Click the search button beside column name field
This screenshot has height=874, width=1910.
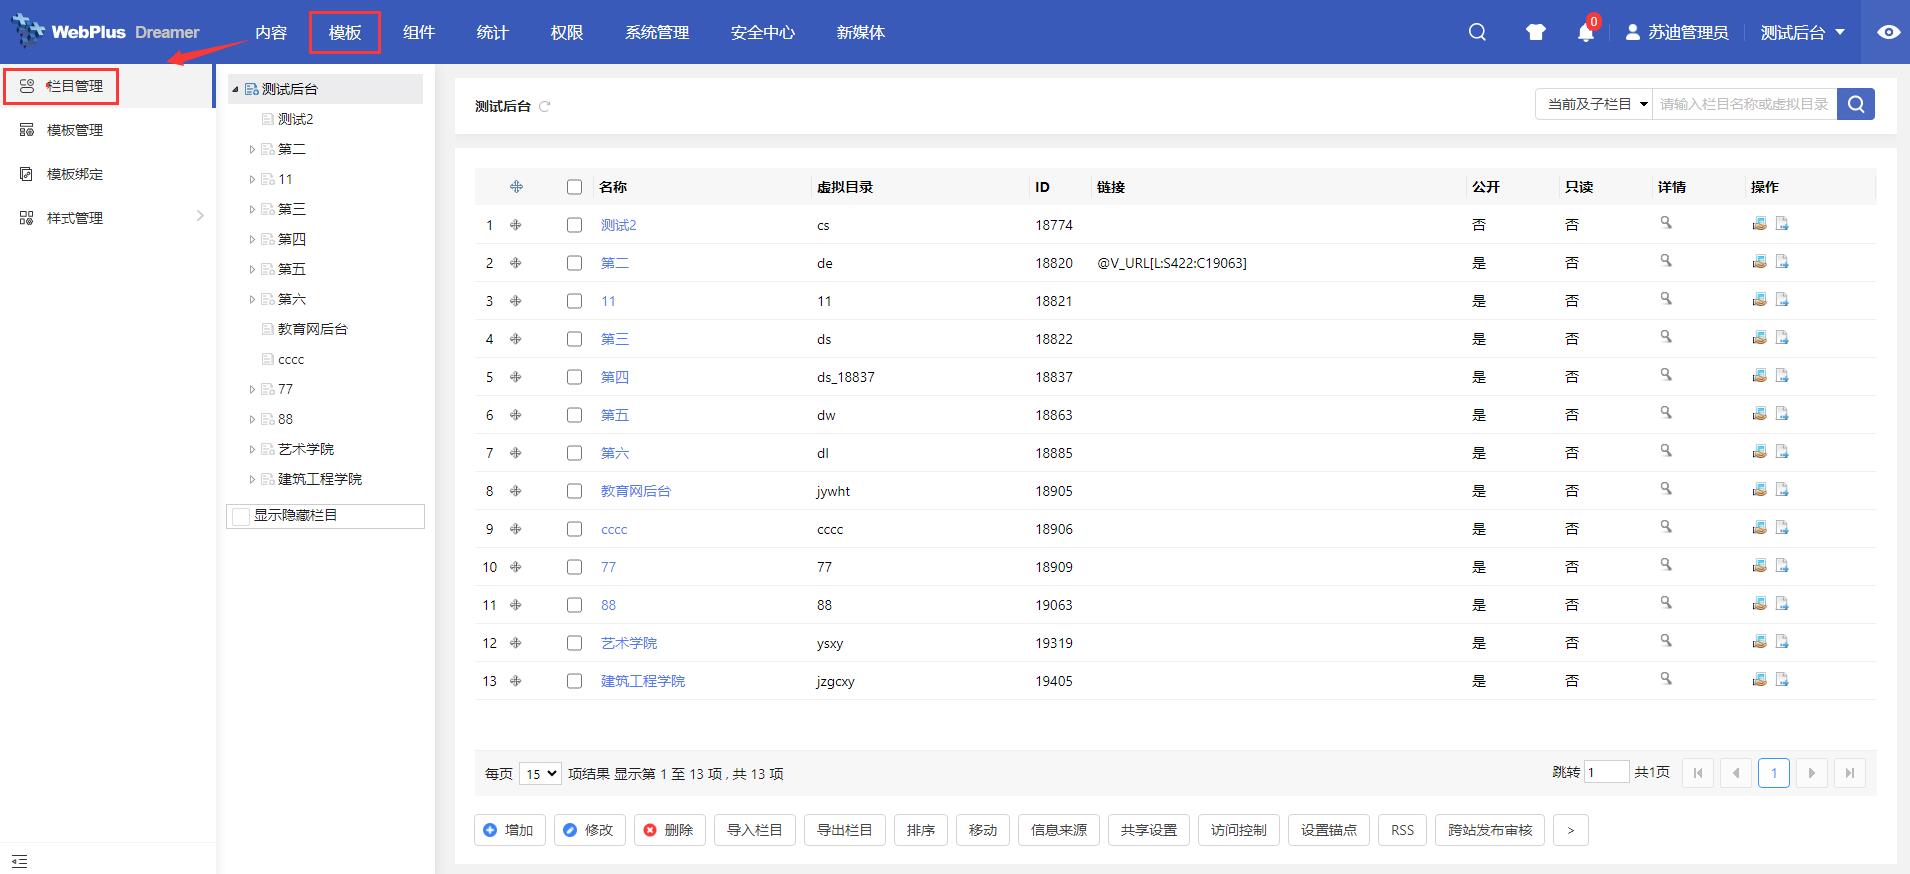click(1856, 104)
